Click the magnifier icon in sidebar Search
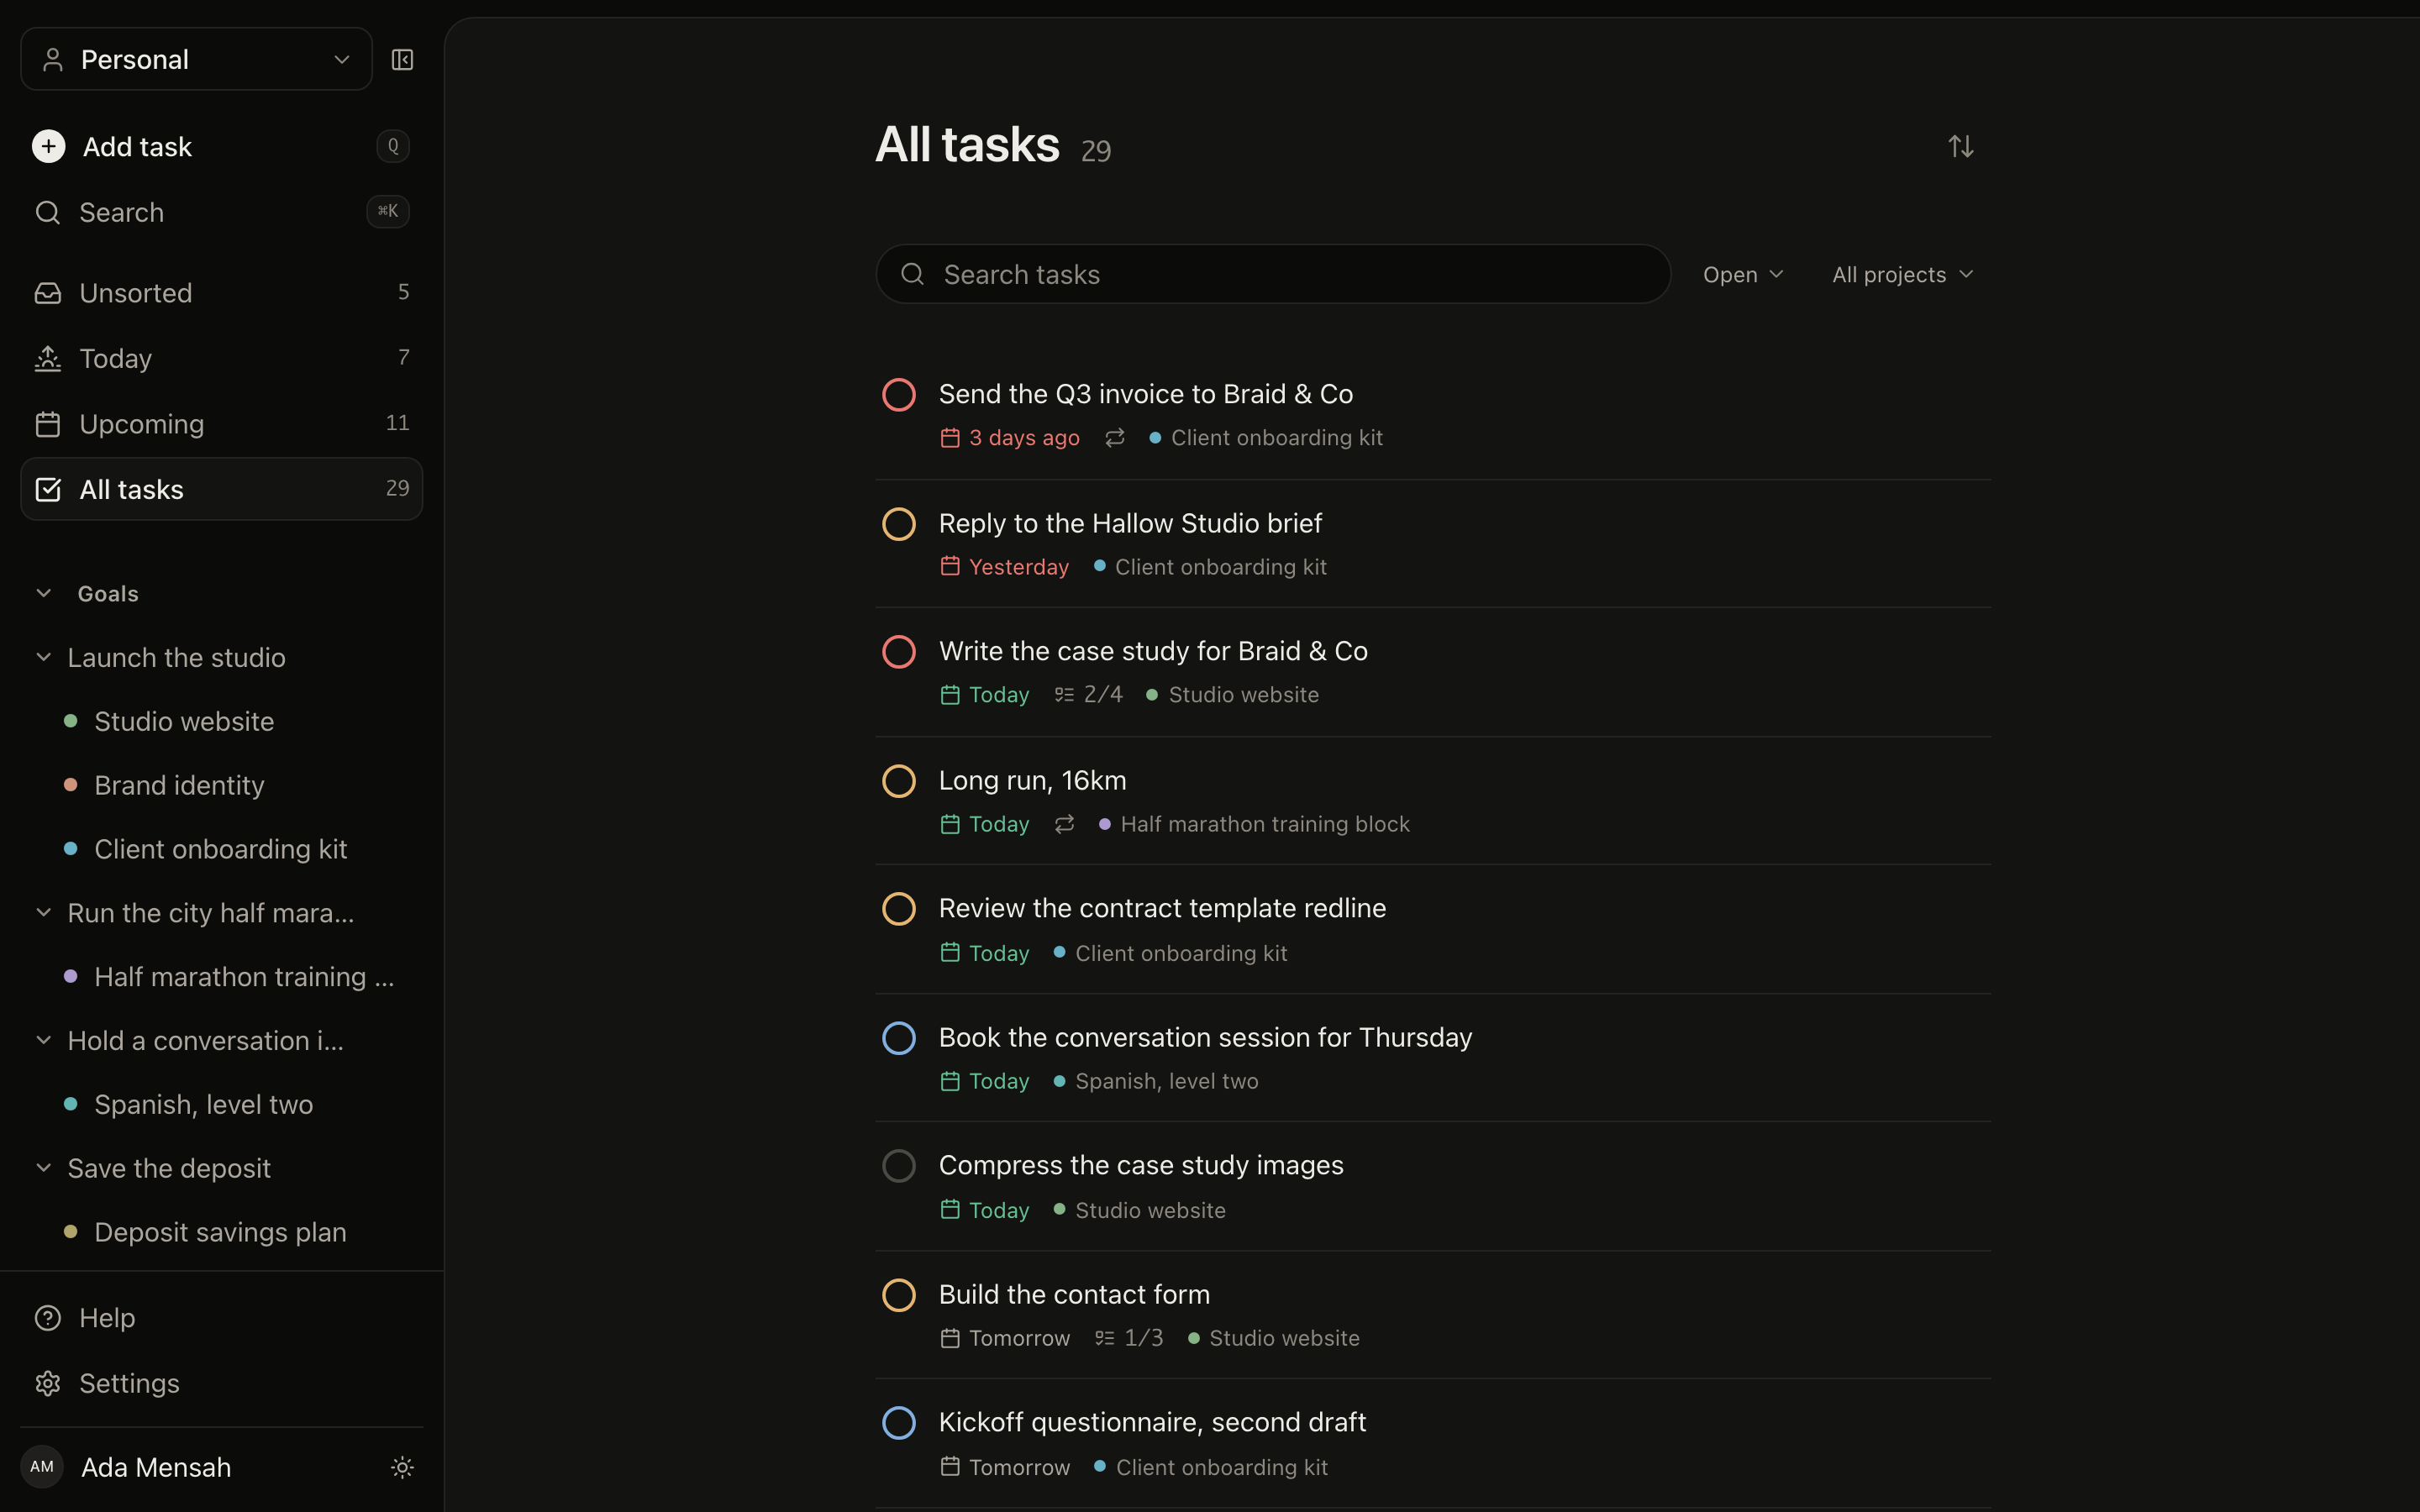Image resolution: width=2420 pixels, height=1512 pixels. click(48, 212)
